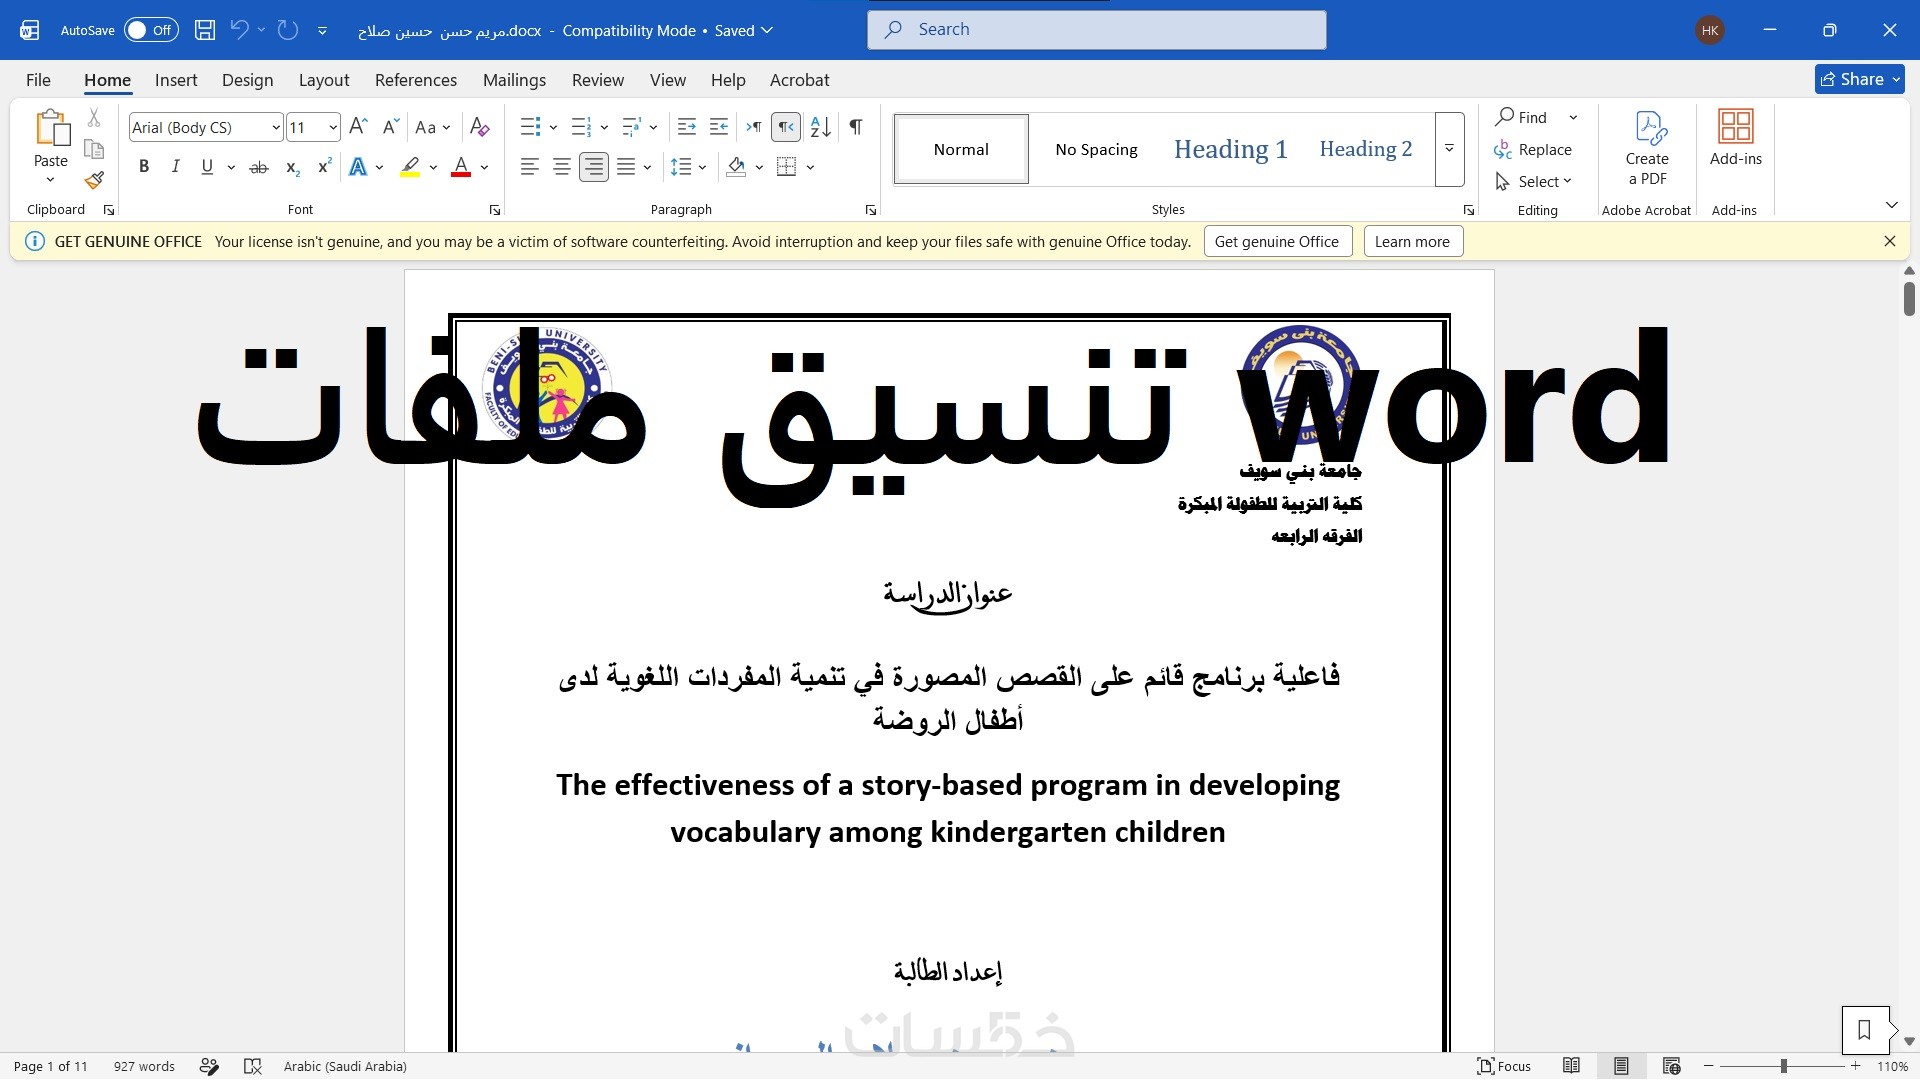Click the vertical scrollbar thumb
Screen dimensions: 1920x1080
[1909, 299]
